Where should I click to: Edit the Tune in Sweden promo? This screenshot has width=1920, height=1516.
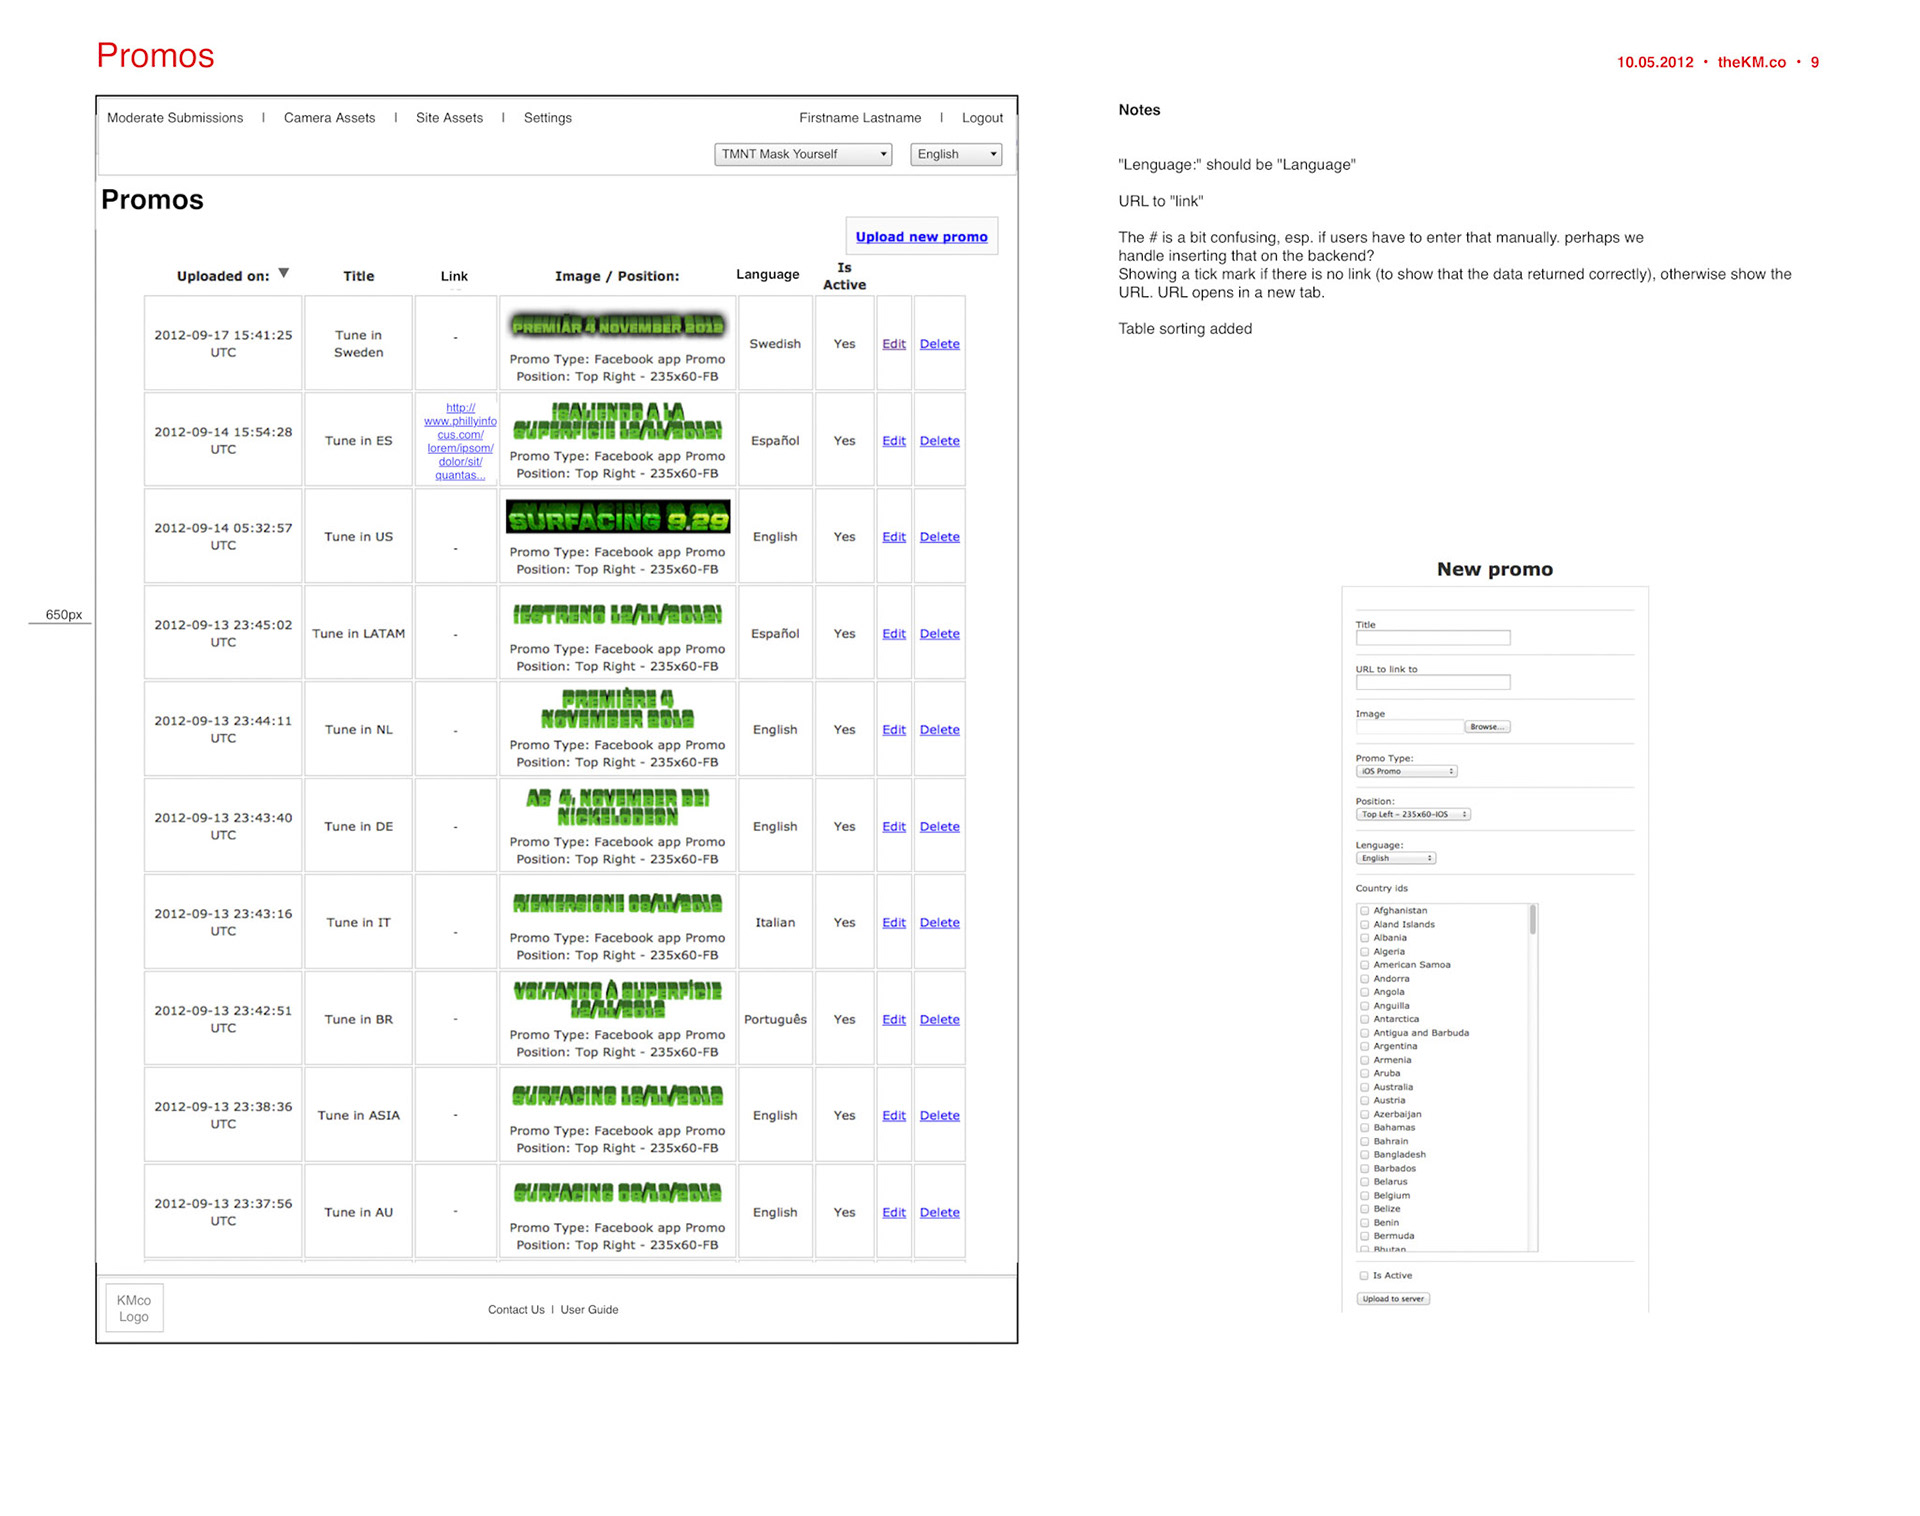[894, 344]
